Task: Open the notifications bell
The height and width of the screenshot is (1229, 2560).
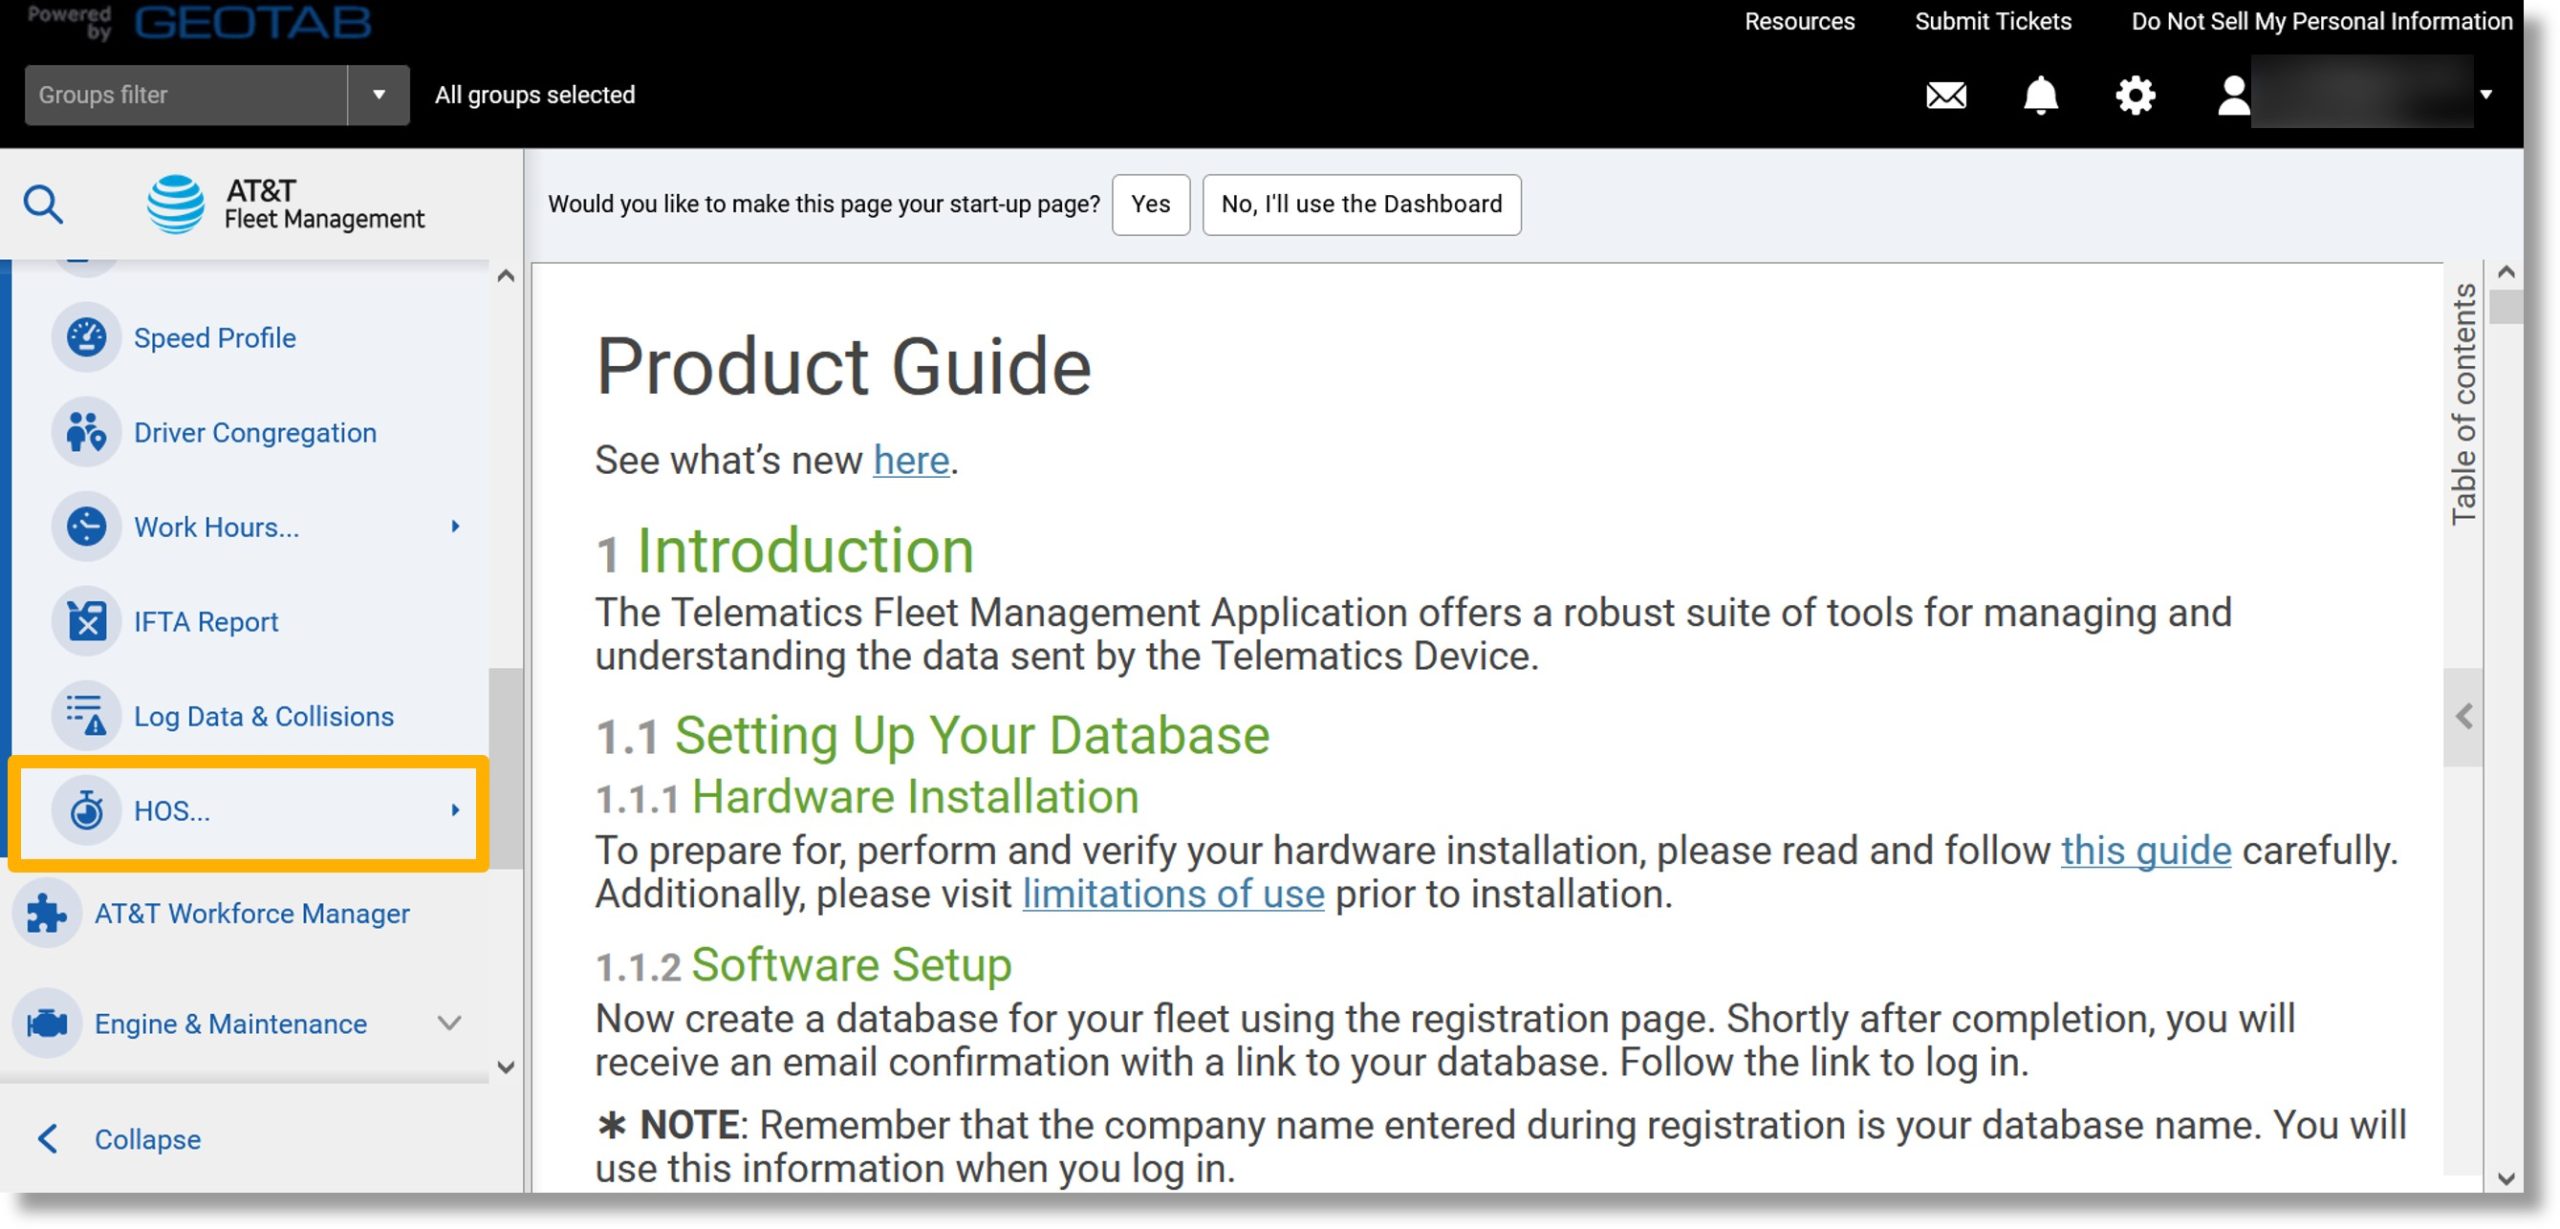Action: click(2040, 95)
